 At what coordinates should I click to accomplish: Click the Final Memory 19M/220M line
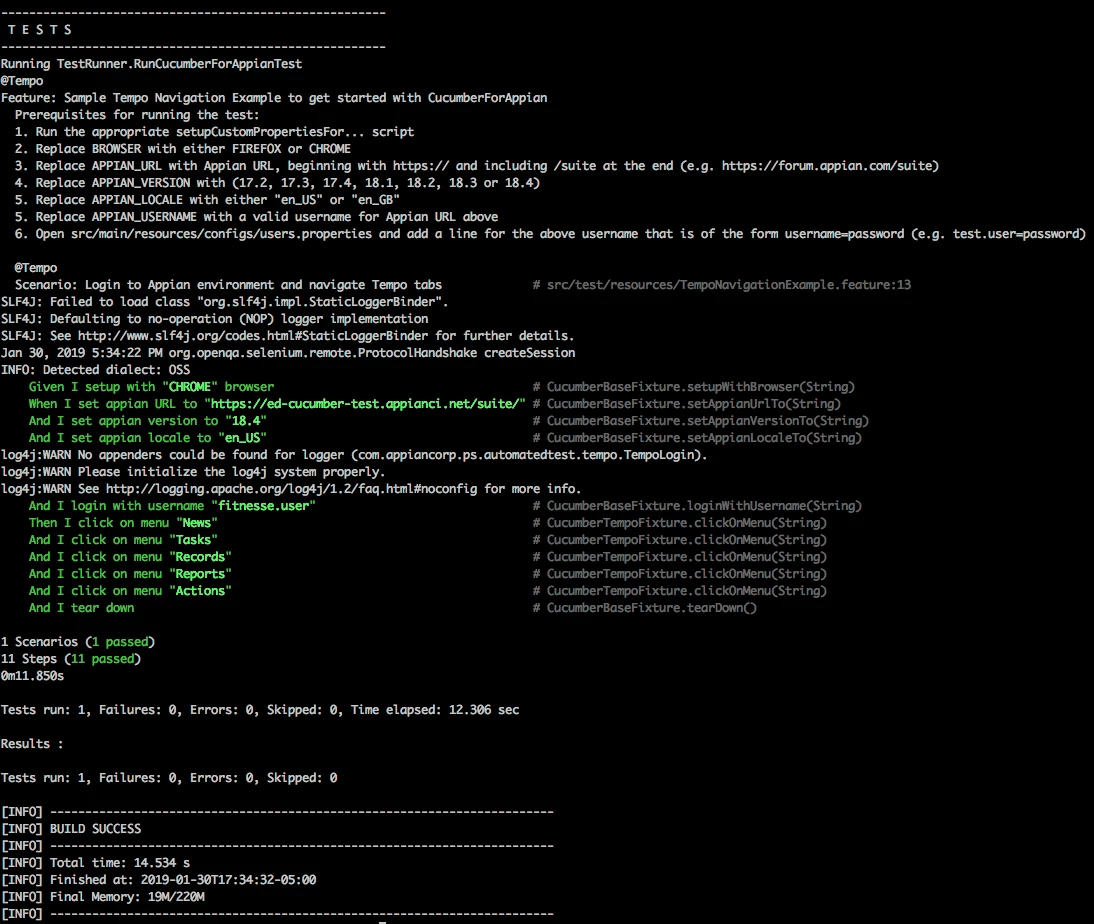coord(103,897)
